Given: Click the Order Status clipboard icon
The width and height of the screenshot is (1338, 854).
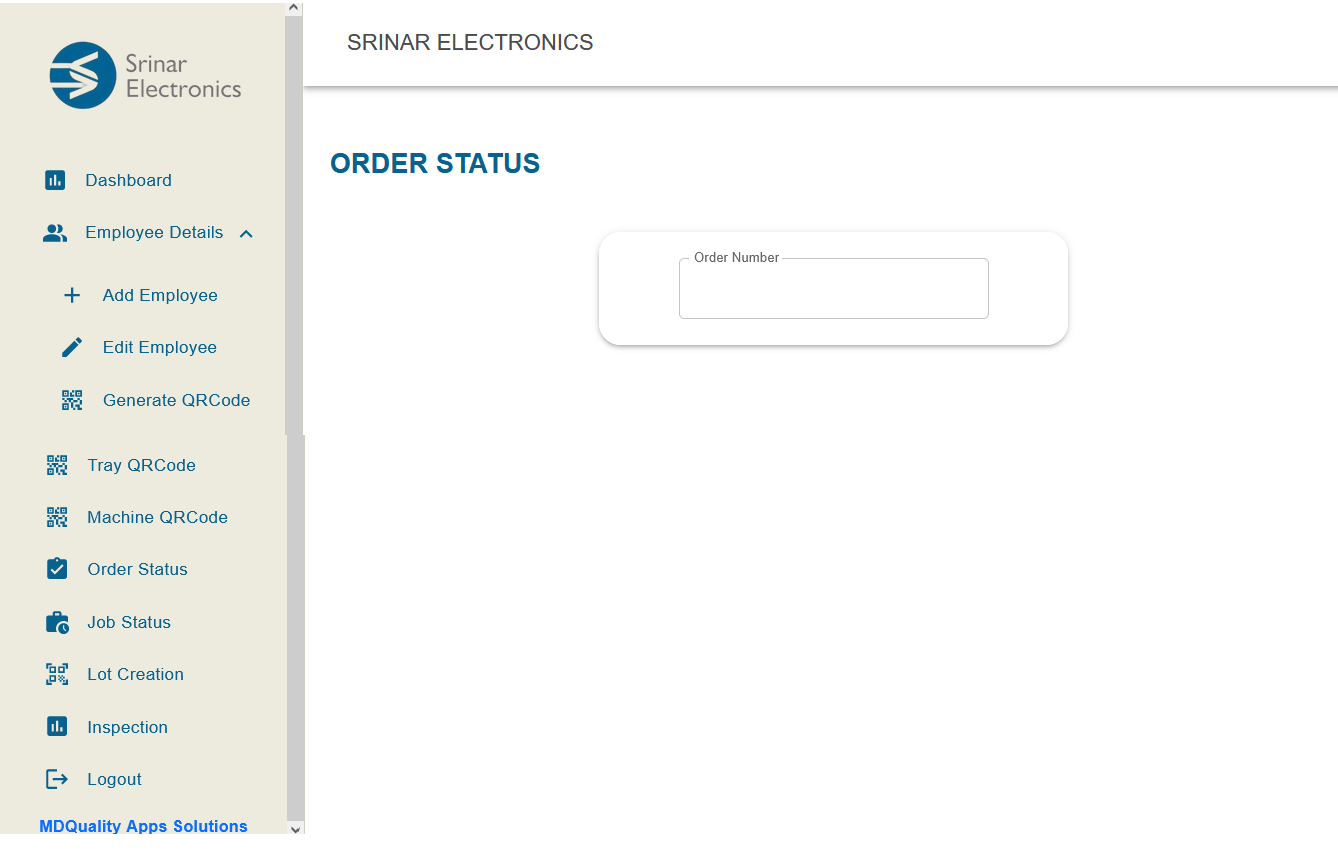Looking at the screenshot, I should [x=57, y=569].
